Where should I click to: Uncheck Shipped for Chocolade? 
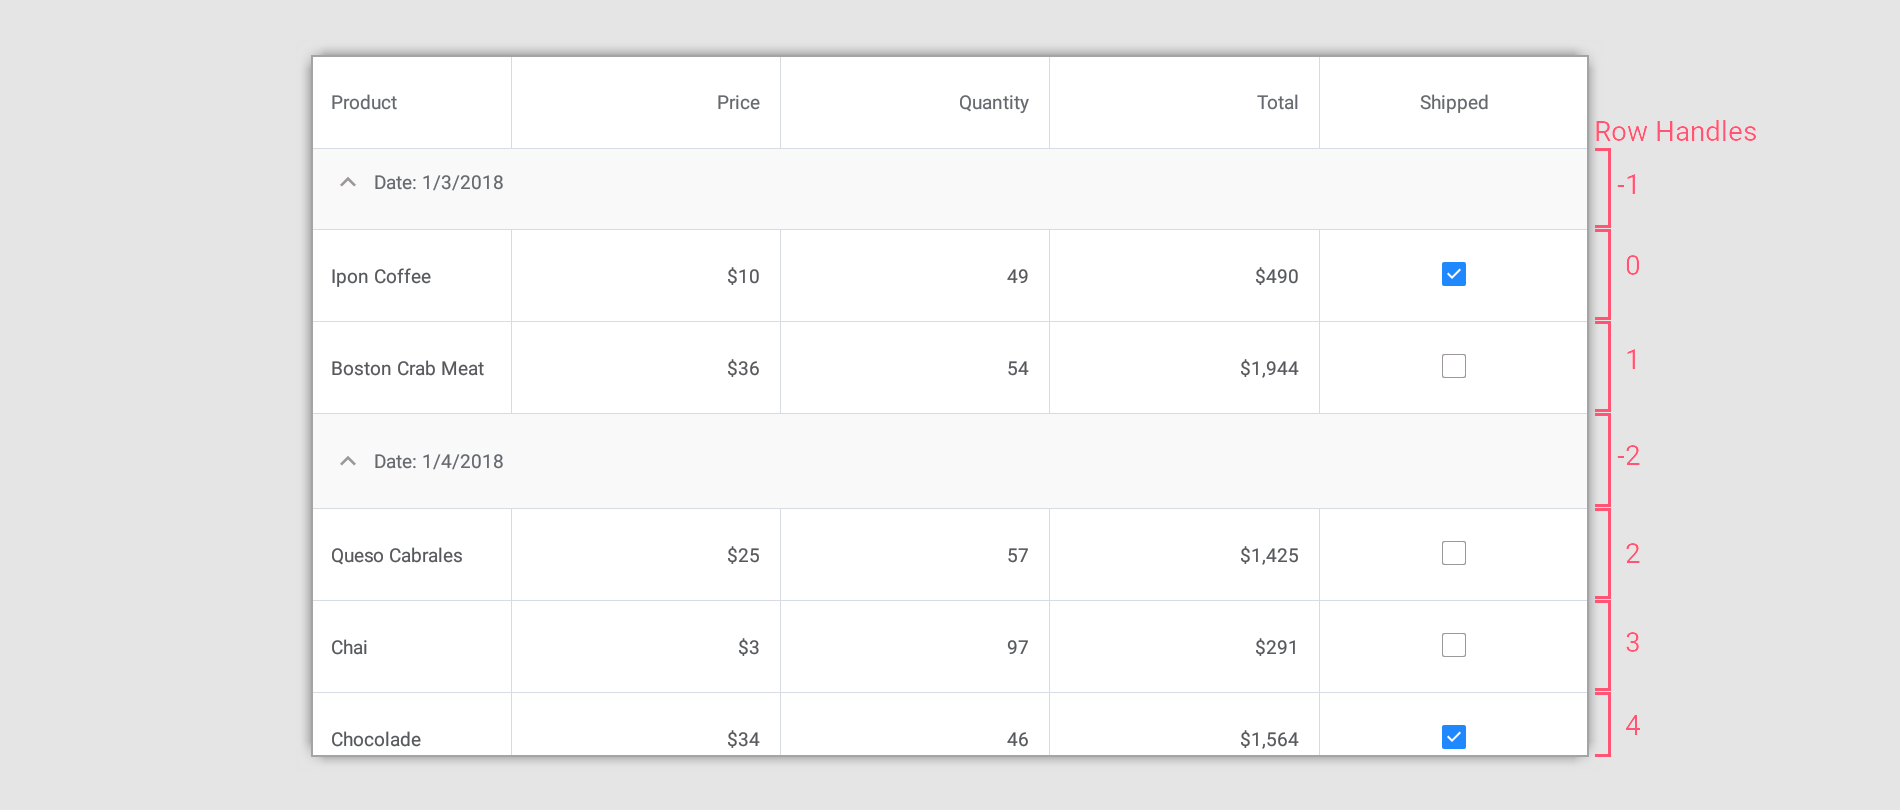1454,737
